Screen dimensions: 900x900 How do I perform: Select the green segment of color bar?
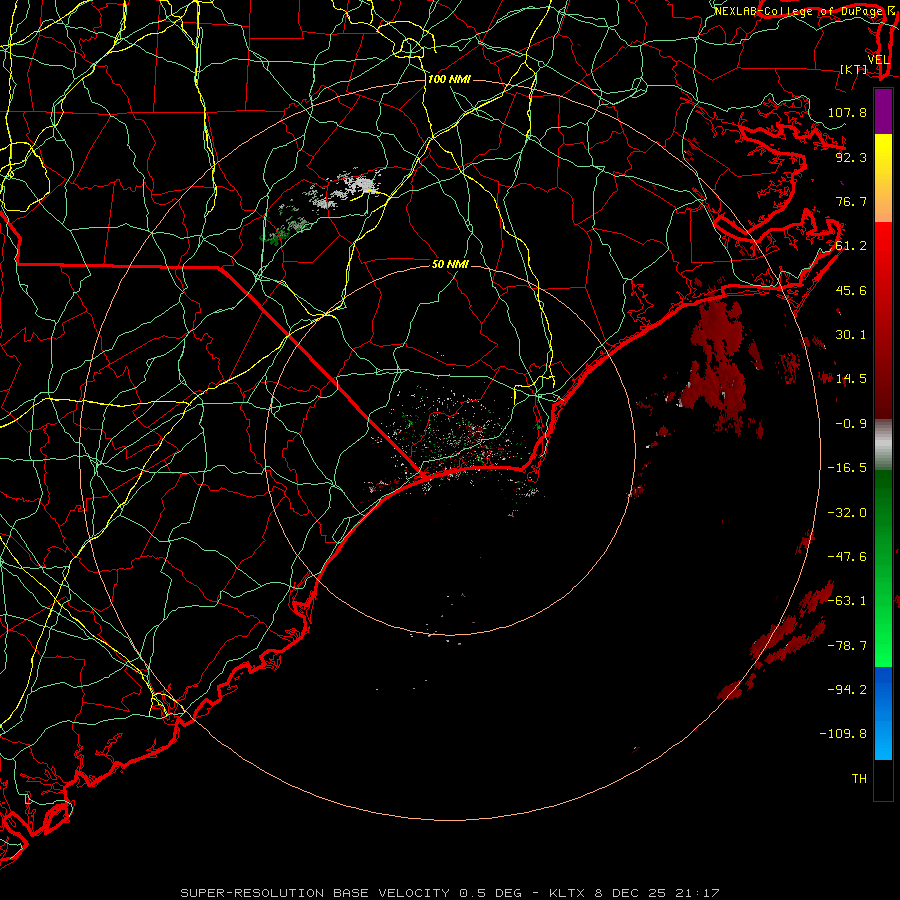pos(883,568)
